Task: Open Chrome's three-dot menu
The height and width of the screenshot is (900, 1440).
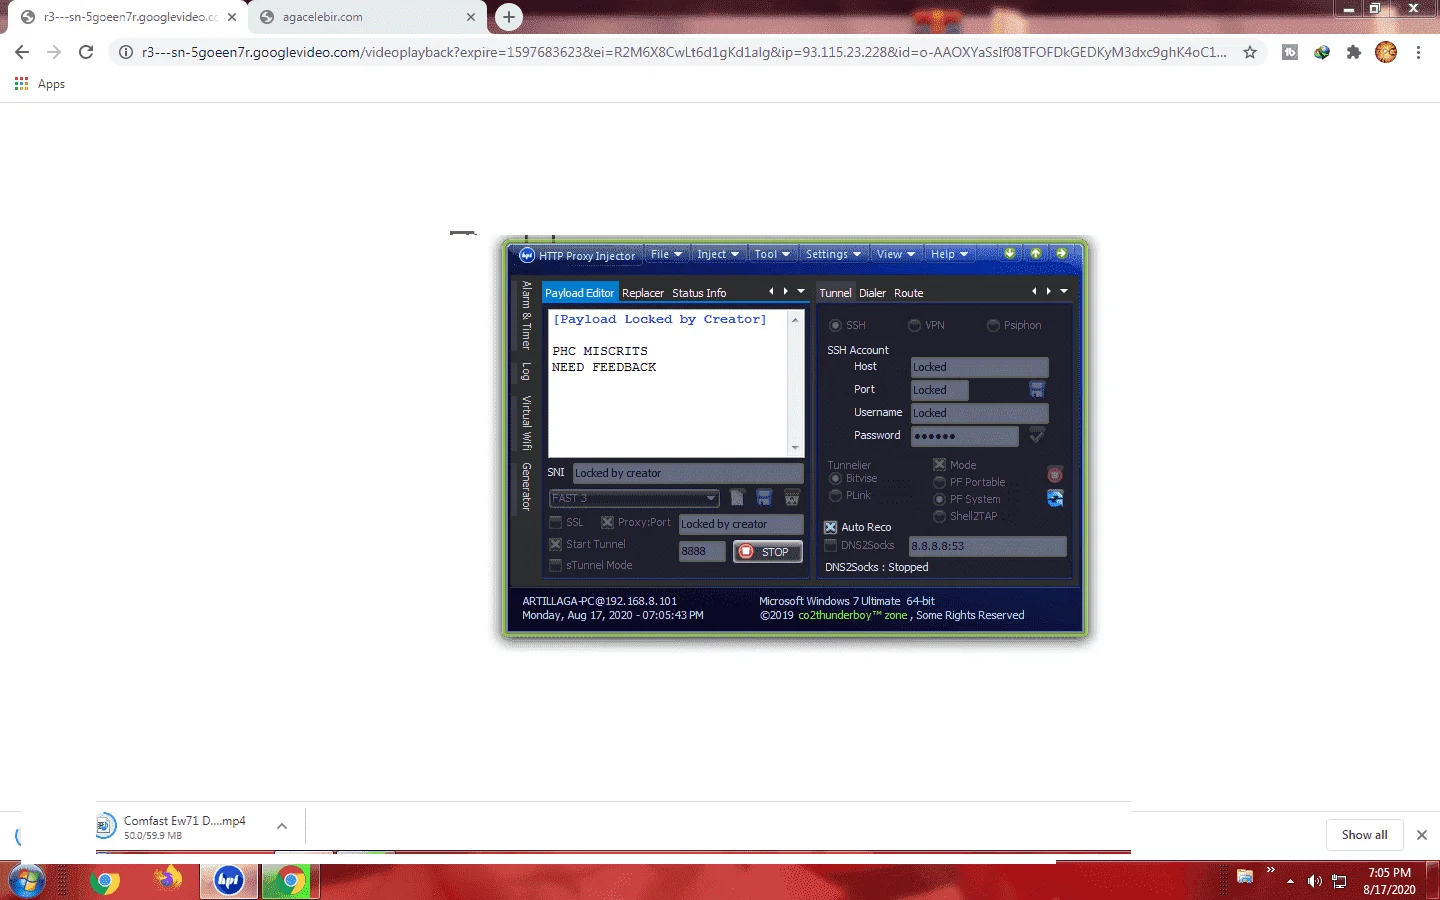Action: click(1418, 52)
